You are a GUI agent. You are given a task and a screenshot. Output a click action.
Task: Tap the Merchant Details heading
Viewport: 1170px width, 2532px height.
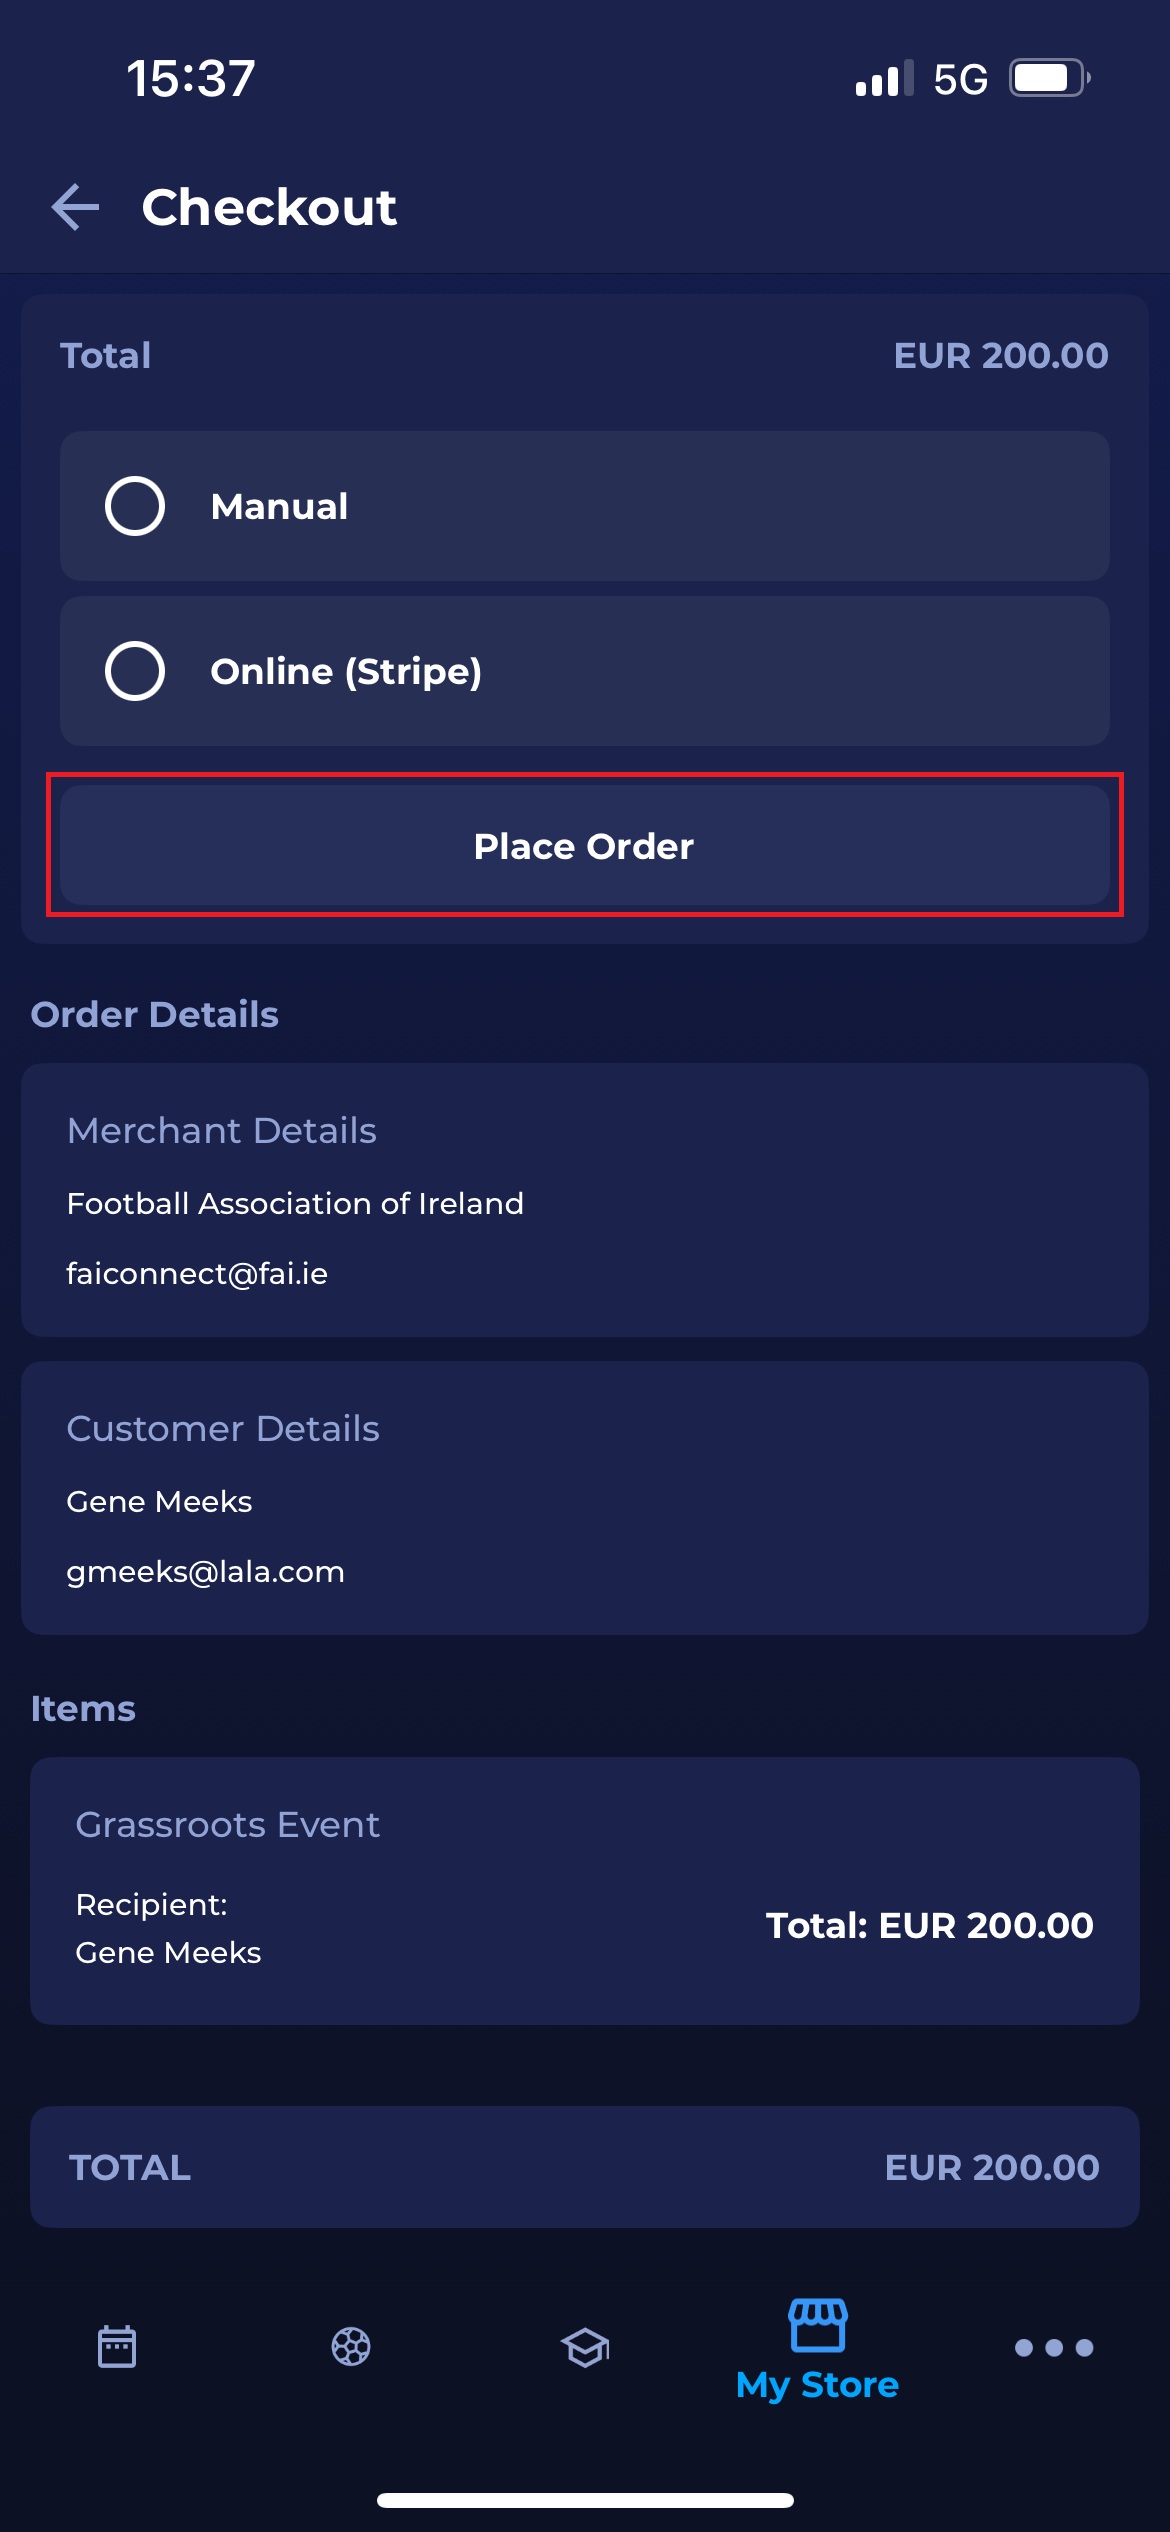pyautogui.click(x=221, y=1130)
